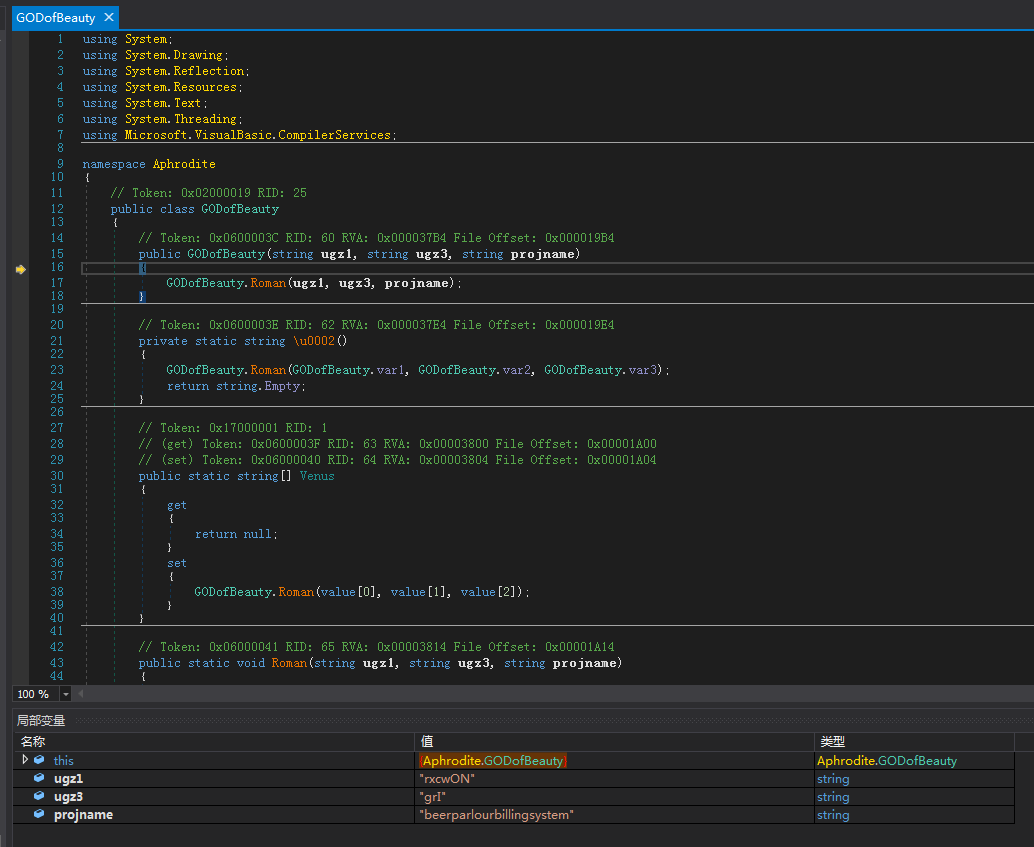Follow the Roman method call on line 17
This screenshot has width=1034, height=847.
click(x=269, y=283)
